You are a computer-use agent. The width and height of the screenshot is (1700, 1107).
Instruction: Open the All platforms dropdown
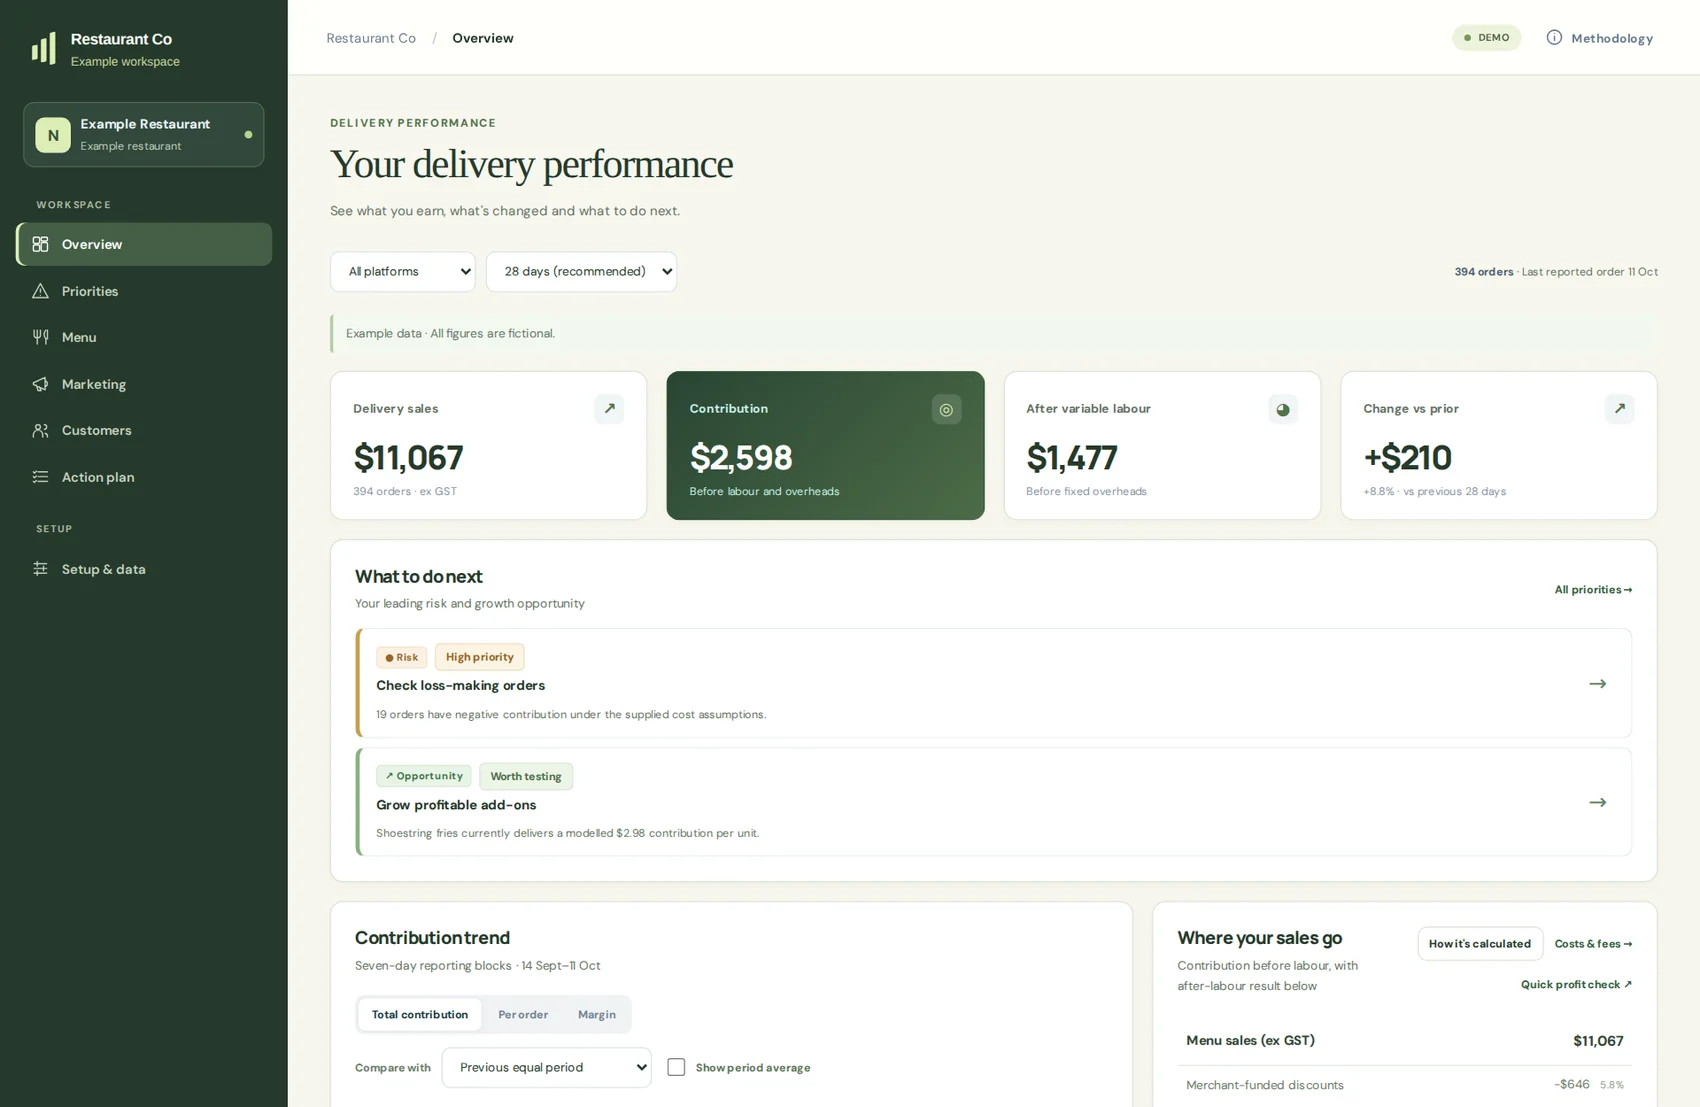[403, 272]
